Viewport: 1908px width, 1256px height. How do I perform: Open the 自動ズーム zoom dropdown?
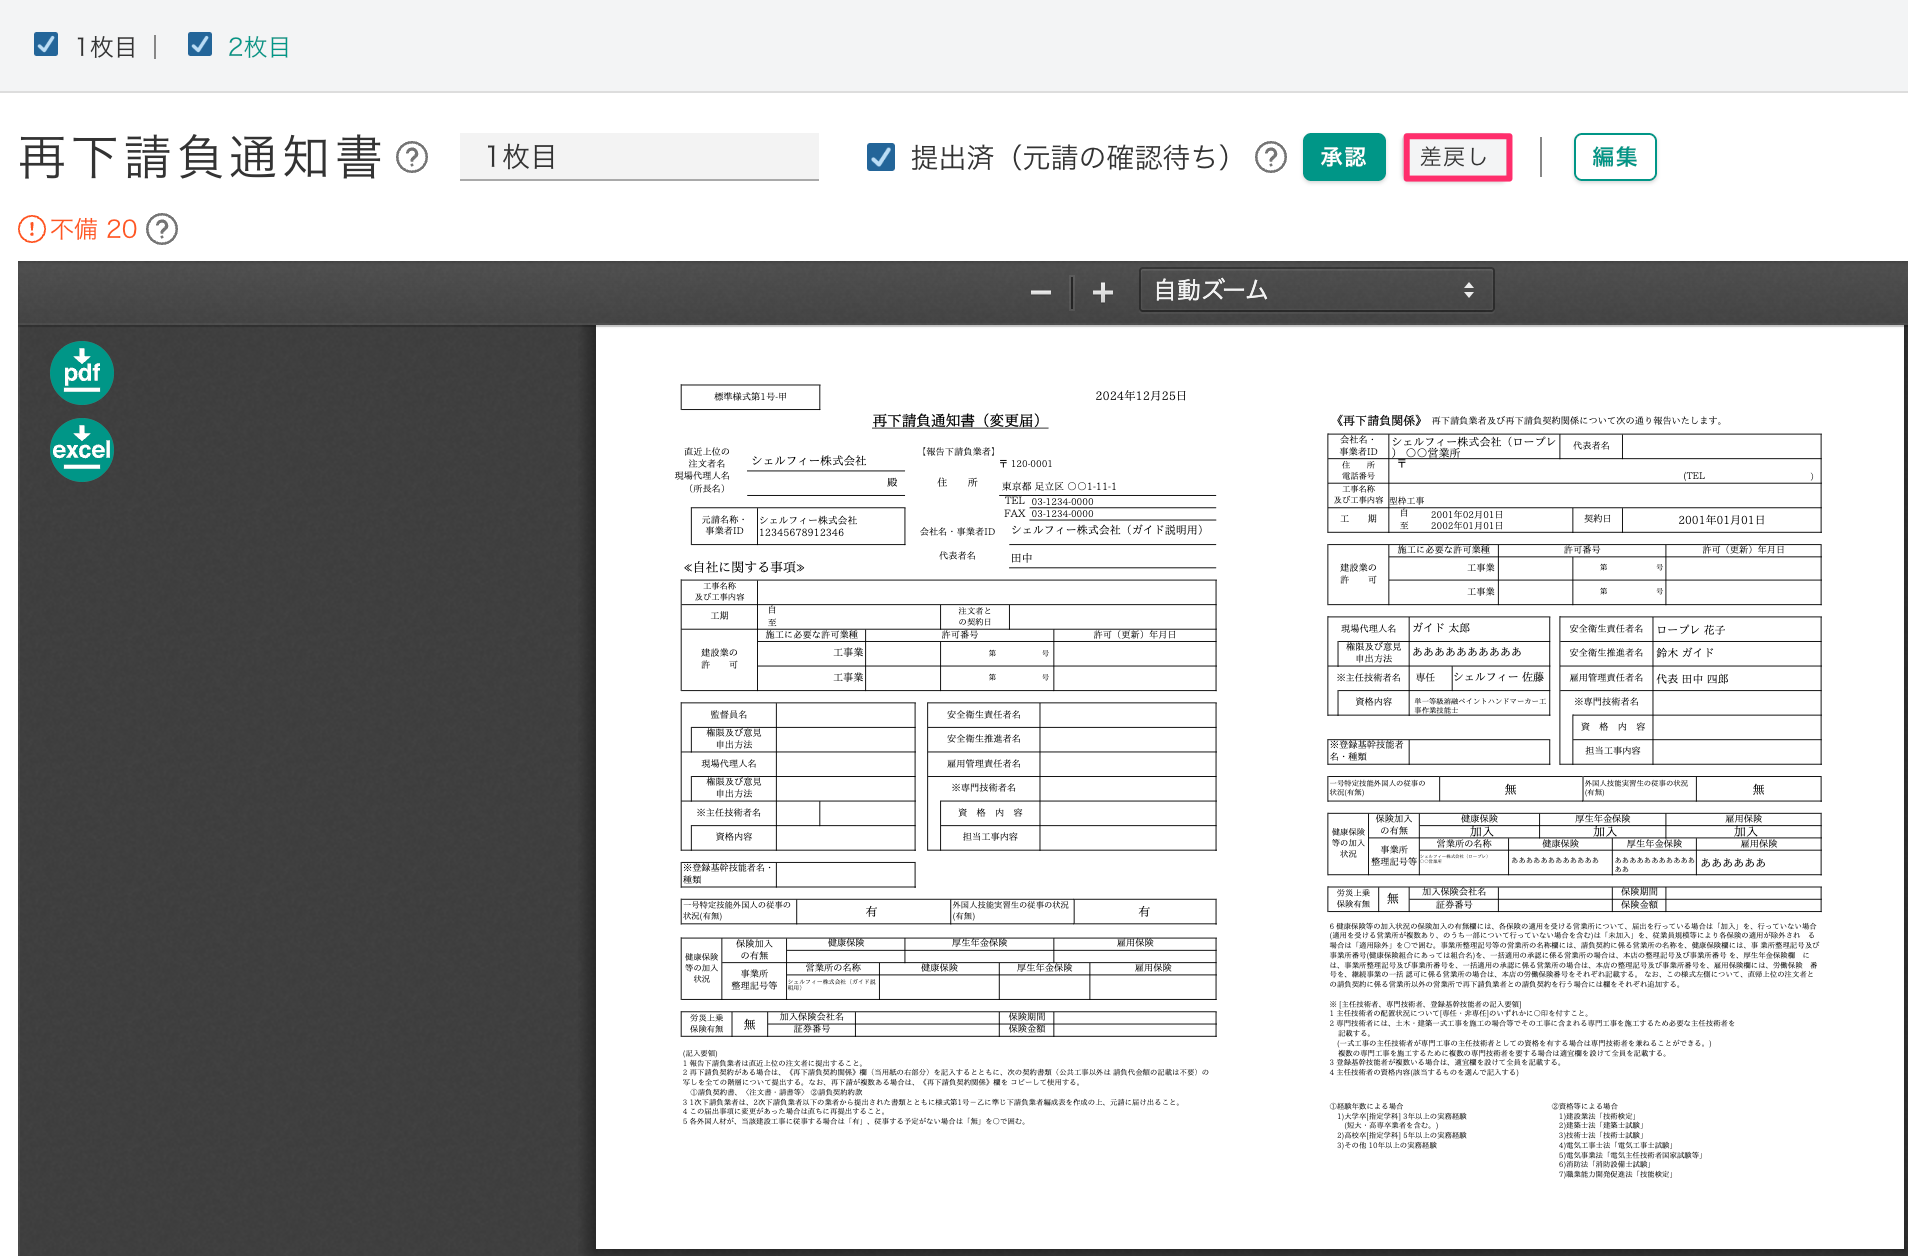click(x=1315, y=290)
